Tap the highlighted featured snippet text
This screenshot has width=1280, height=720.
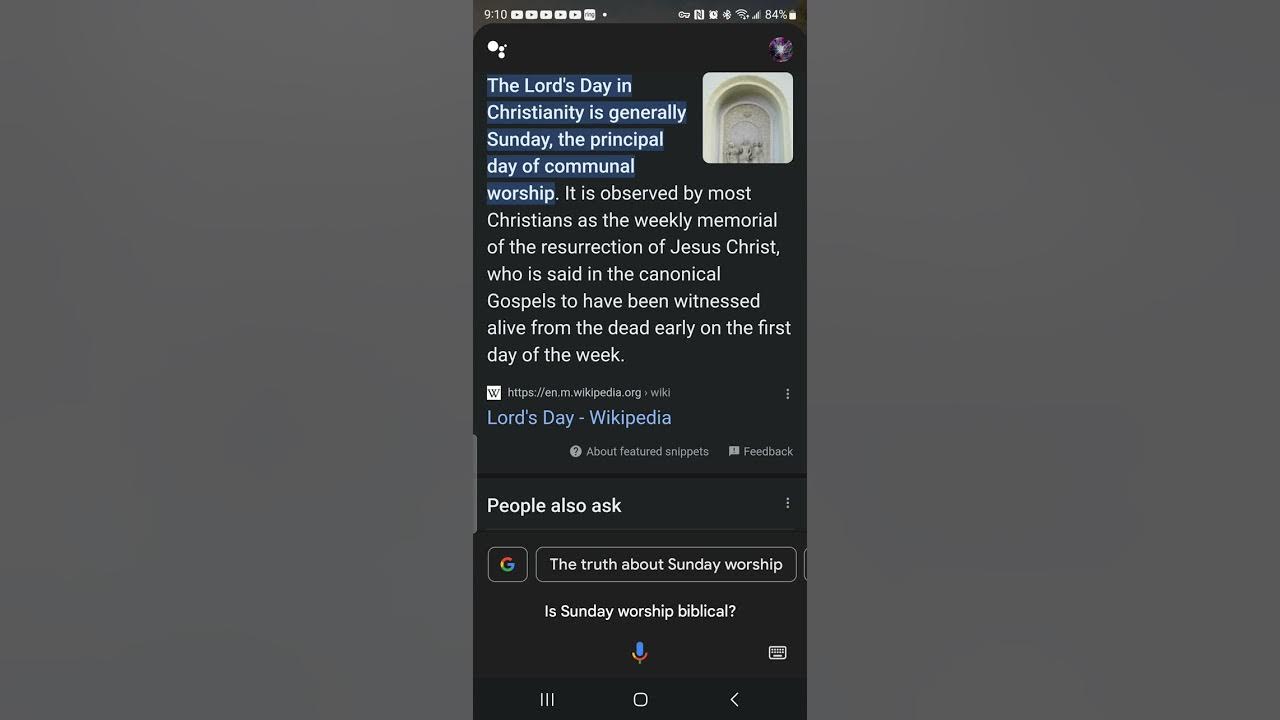(x=586, y=139)
